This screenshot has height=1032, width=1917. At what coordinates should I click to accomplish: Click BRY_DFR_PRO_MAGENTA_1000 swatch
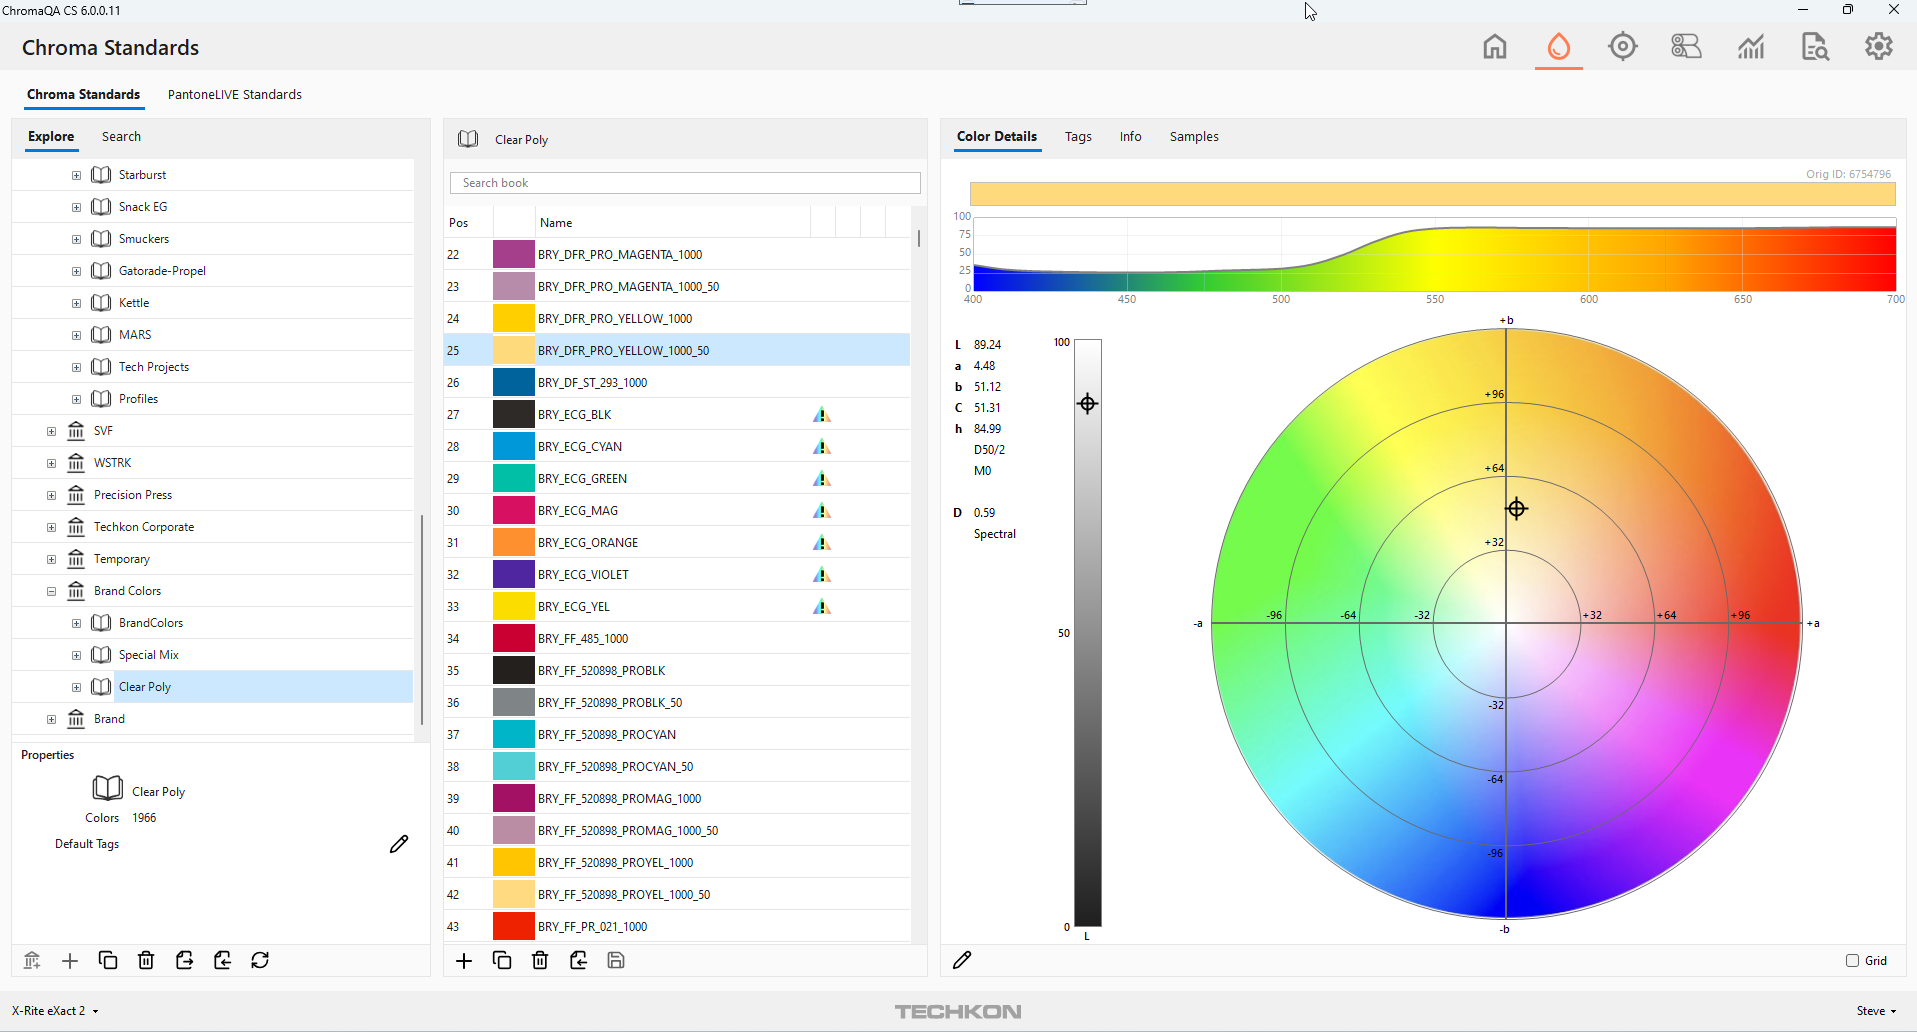(513, 255)
